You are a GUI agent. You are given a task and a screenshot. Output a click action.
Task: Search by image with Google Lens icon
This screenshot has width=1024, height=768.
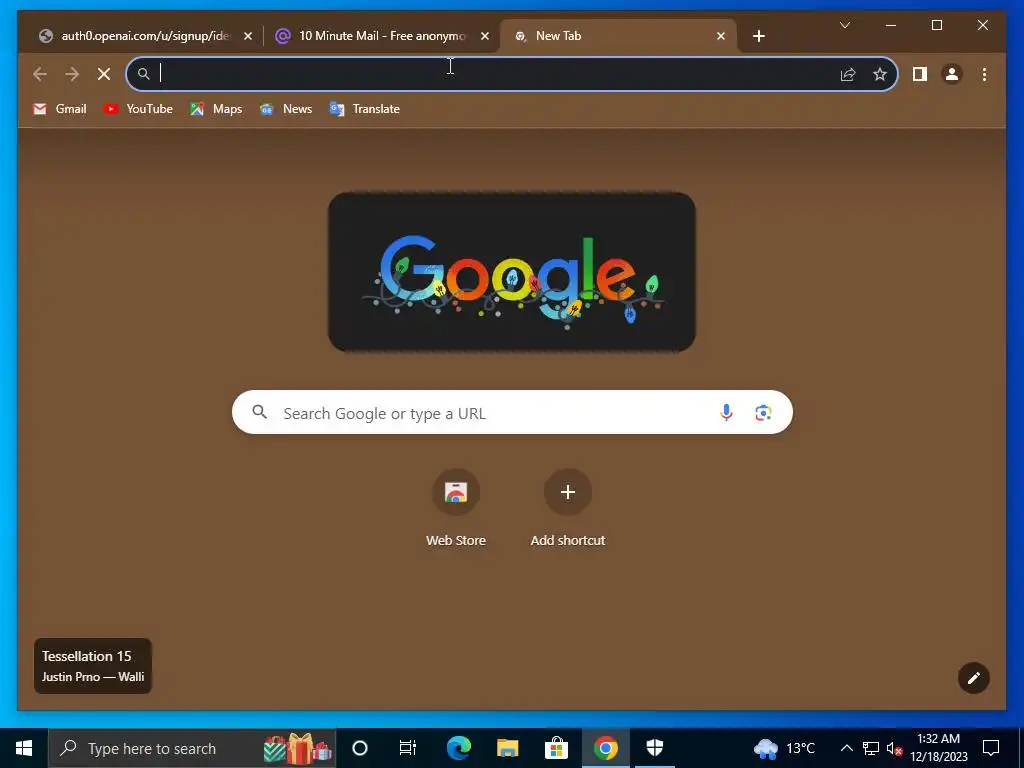tap(763, 413)
